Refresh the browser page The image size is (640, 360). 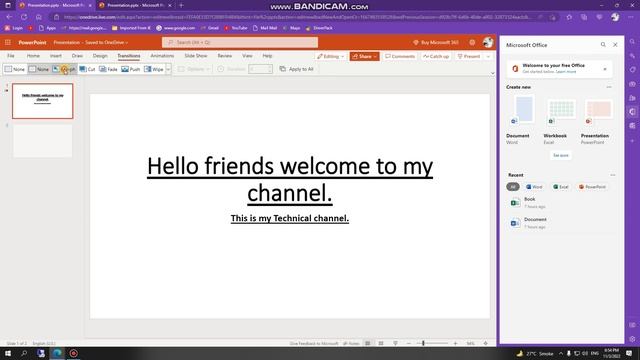point(24,17)
